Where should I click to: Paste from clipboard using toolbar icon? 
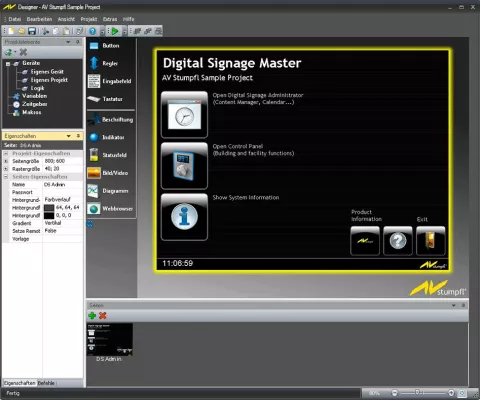tap(66, 31)
